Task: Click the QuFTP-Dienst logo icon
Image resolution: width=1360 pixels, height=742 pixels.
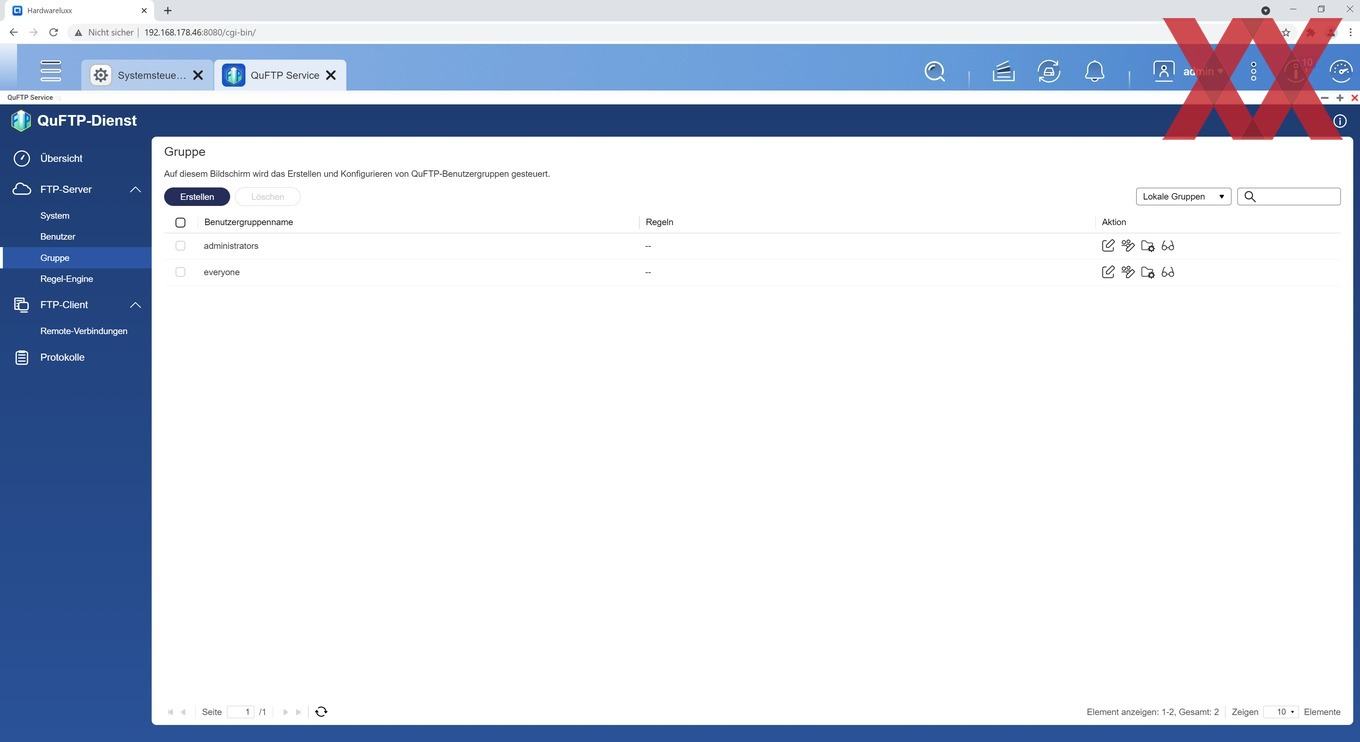Action: coord(21,121)
